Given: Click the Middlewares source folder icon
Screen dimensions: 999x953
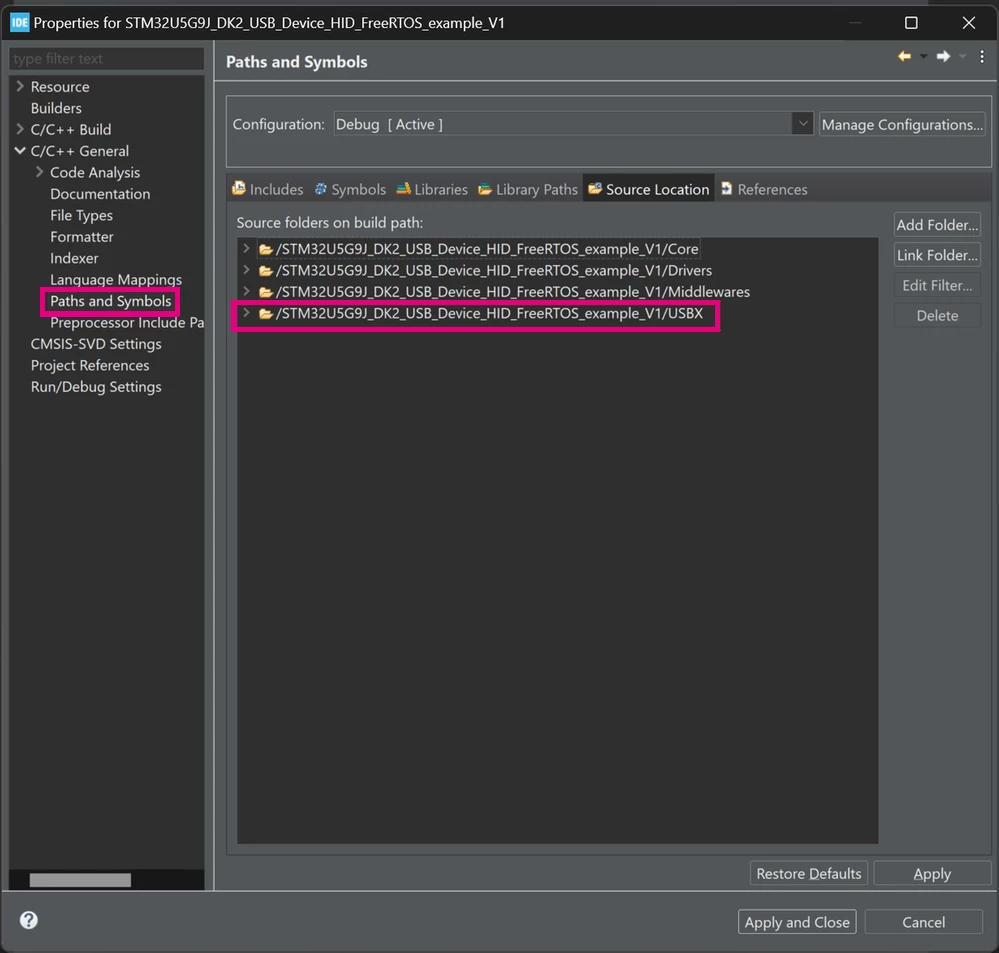Looking at the screenshot, I should [266, 292].
